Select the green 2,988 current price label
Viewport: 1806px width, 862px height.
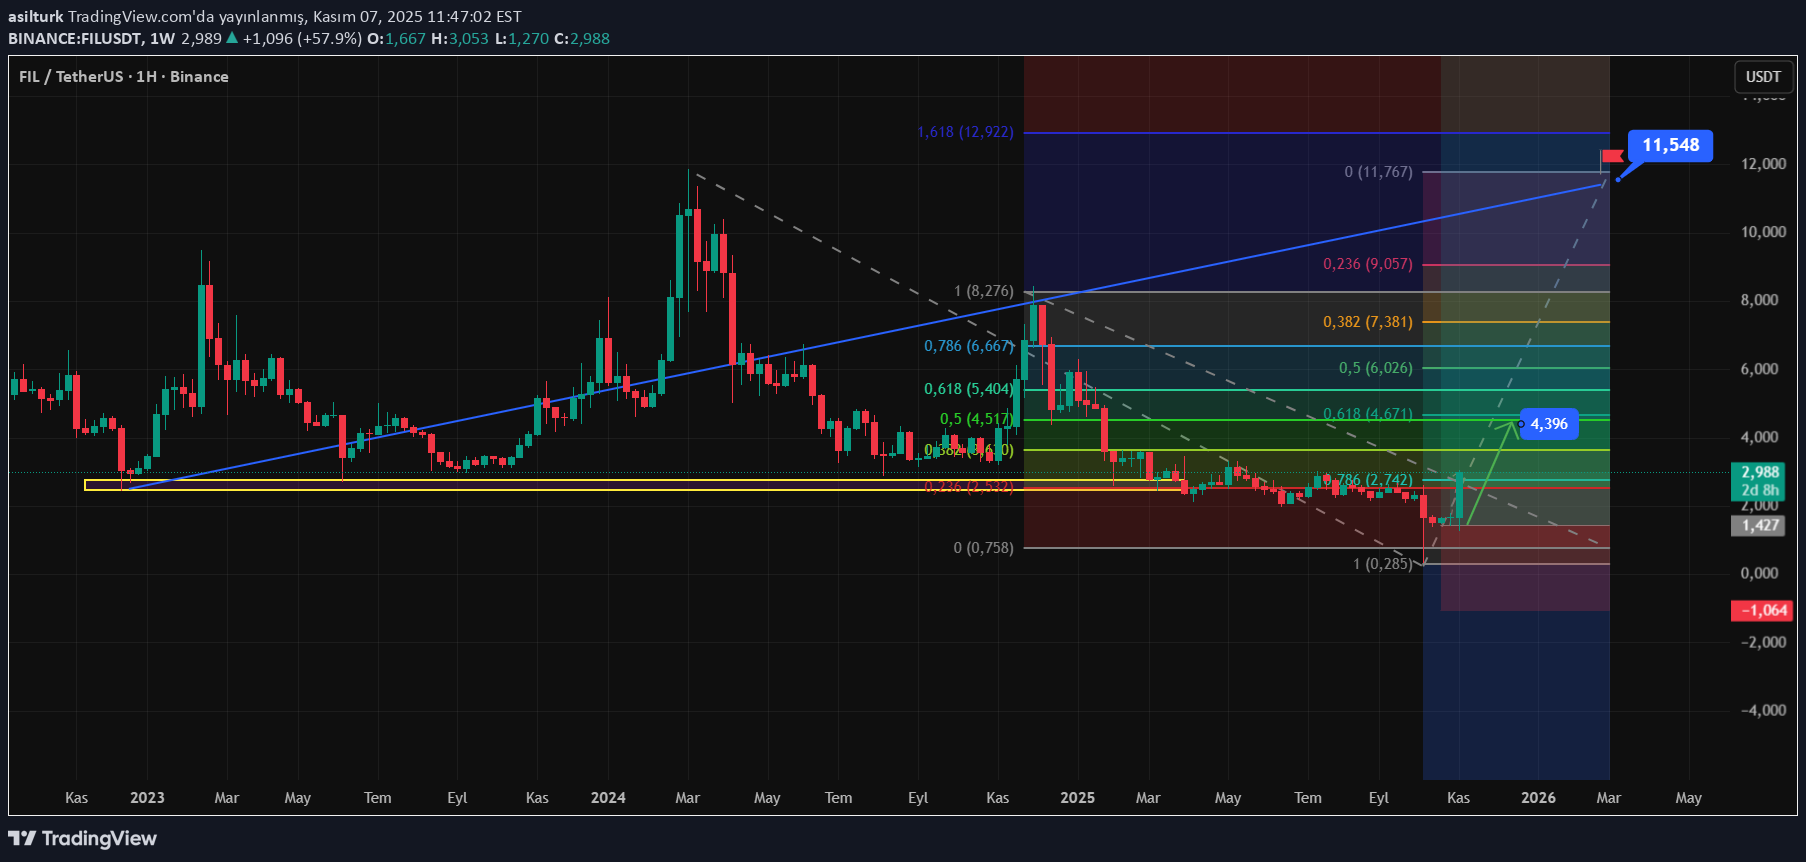point(1759,480)
